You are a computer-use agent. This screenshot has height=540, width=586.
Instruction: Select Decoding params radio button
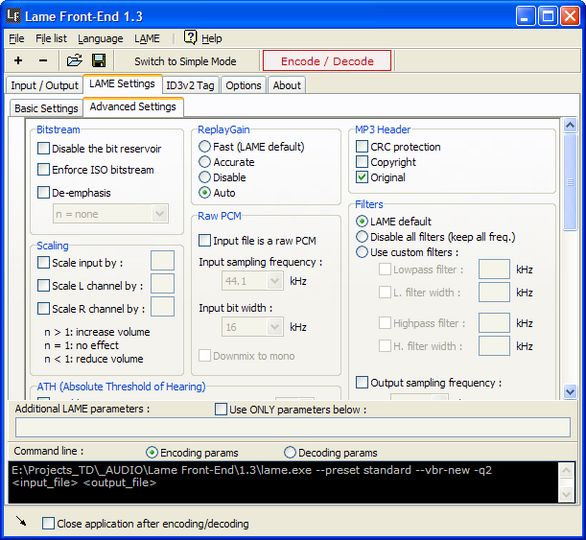click(290, 452)
